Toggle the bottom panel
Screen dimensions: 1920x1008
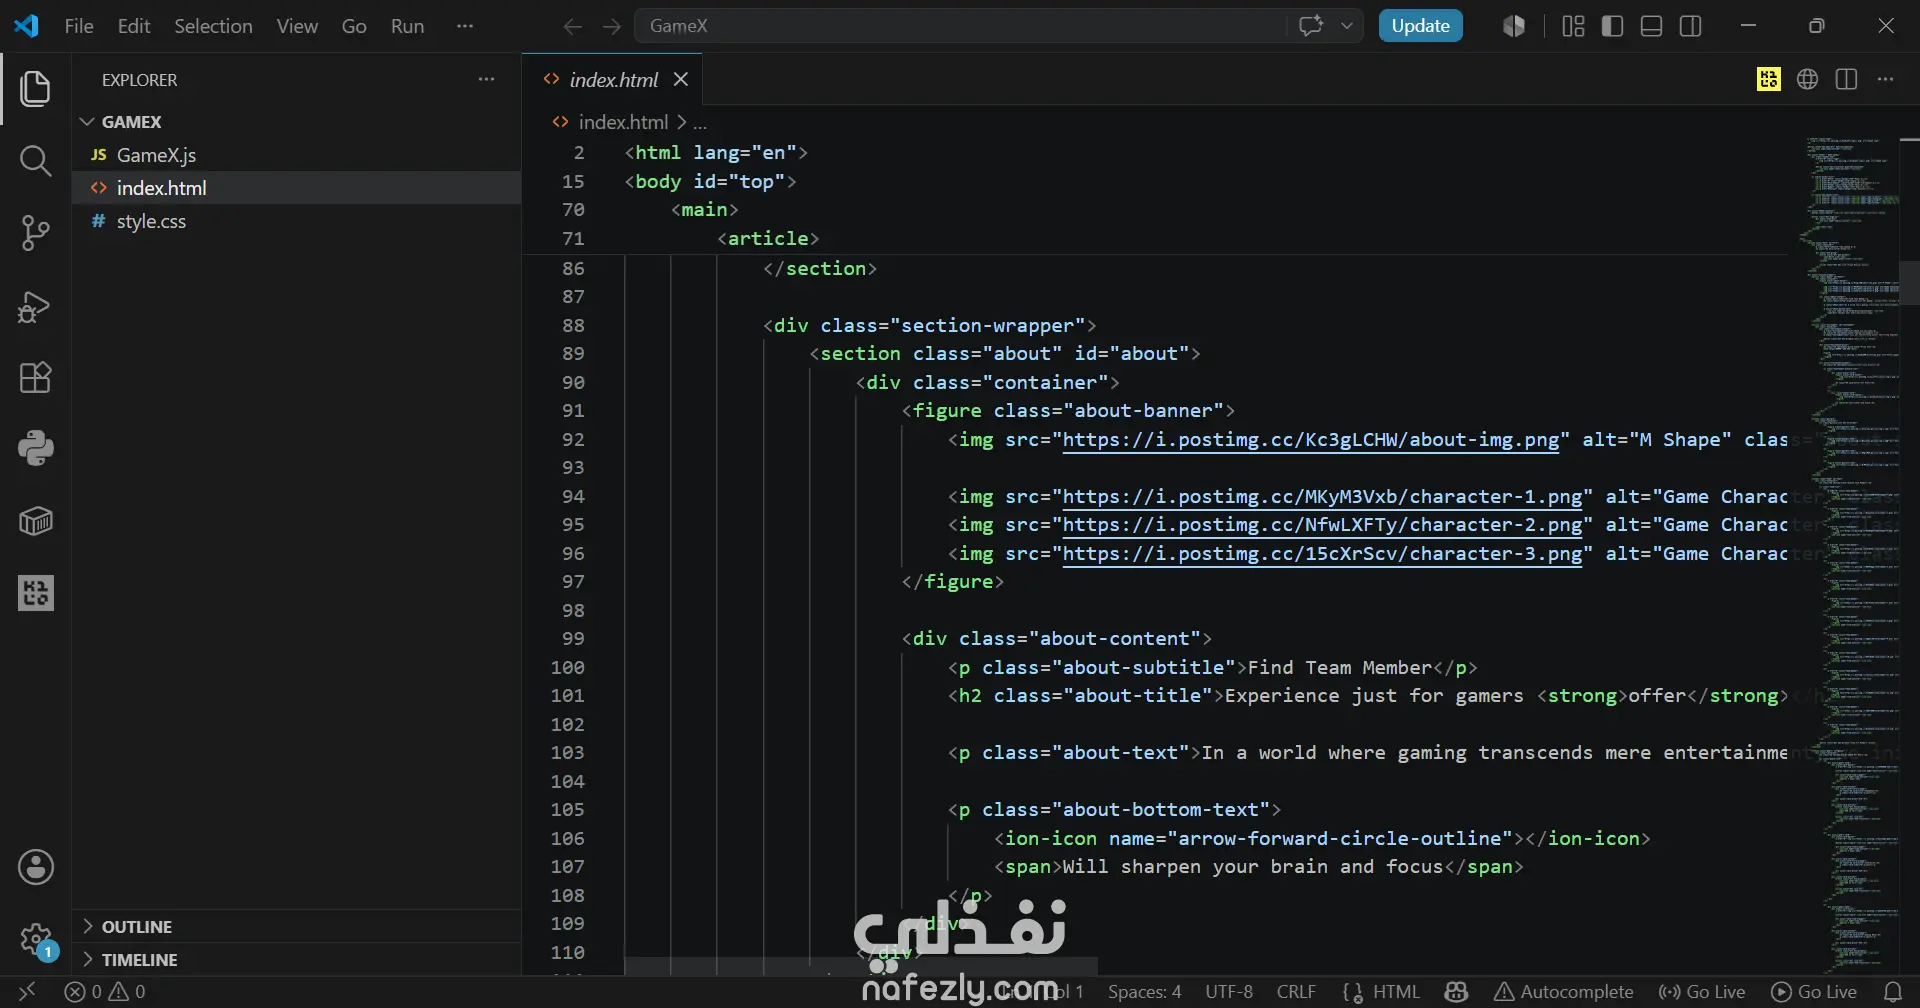(1651, 26)
